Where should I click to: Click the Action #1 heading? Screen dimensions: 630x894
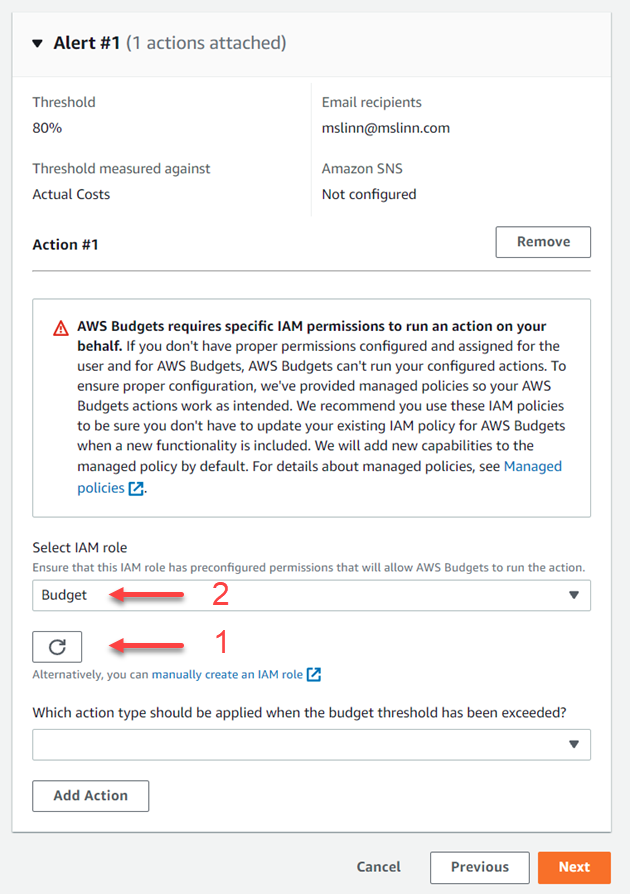click(65, 244)
